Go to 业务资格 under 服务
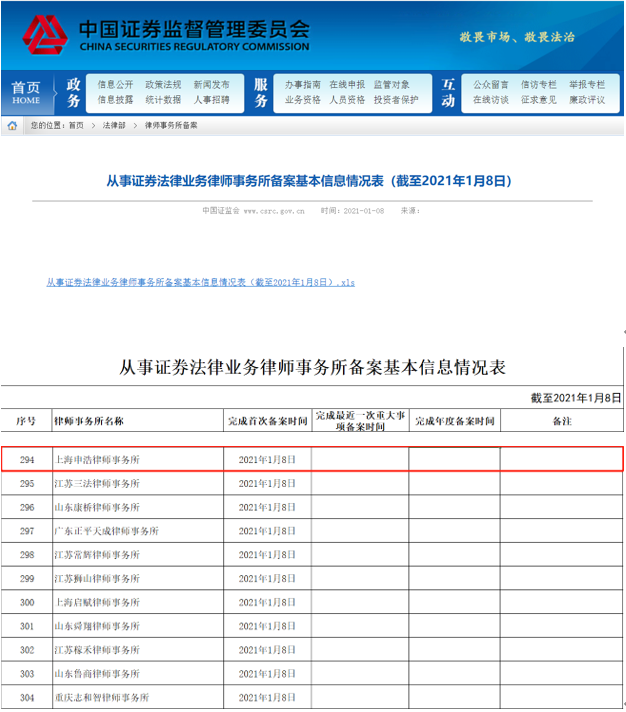This screenshot has width=626, height=712. (303, 99)
